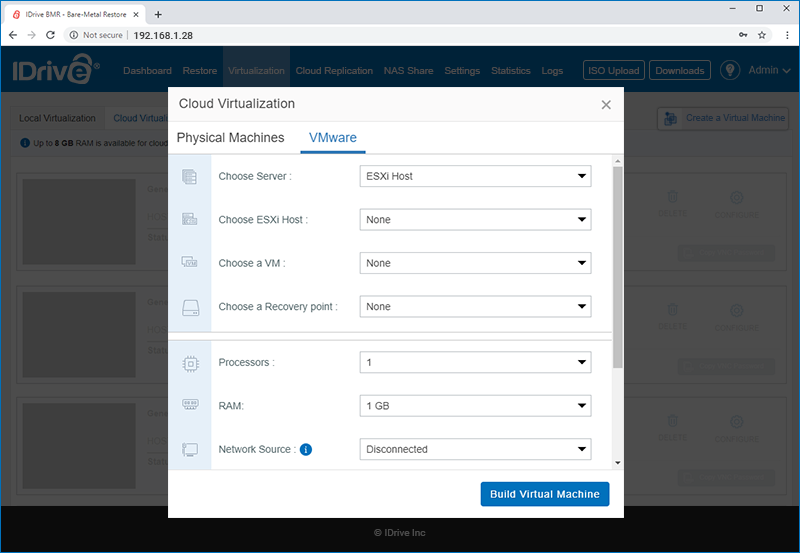Click the Network Source adapter icon

click(x=190, y=449)
